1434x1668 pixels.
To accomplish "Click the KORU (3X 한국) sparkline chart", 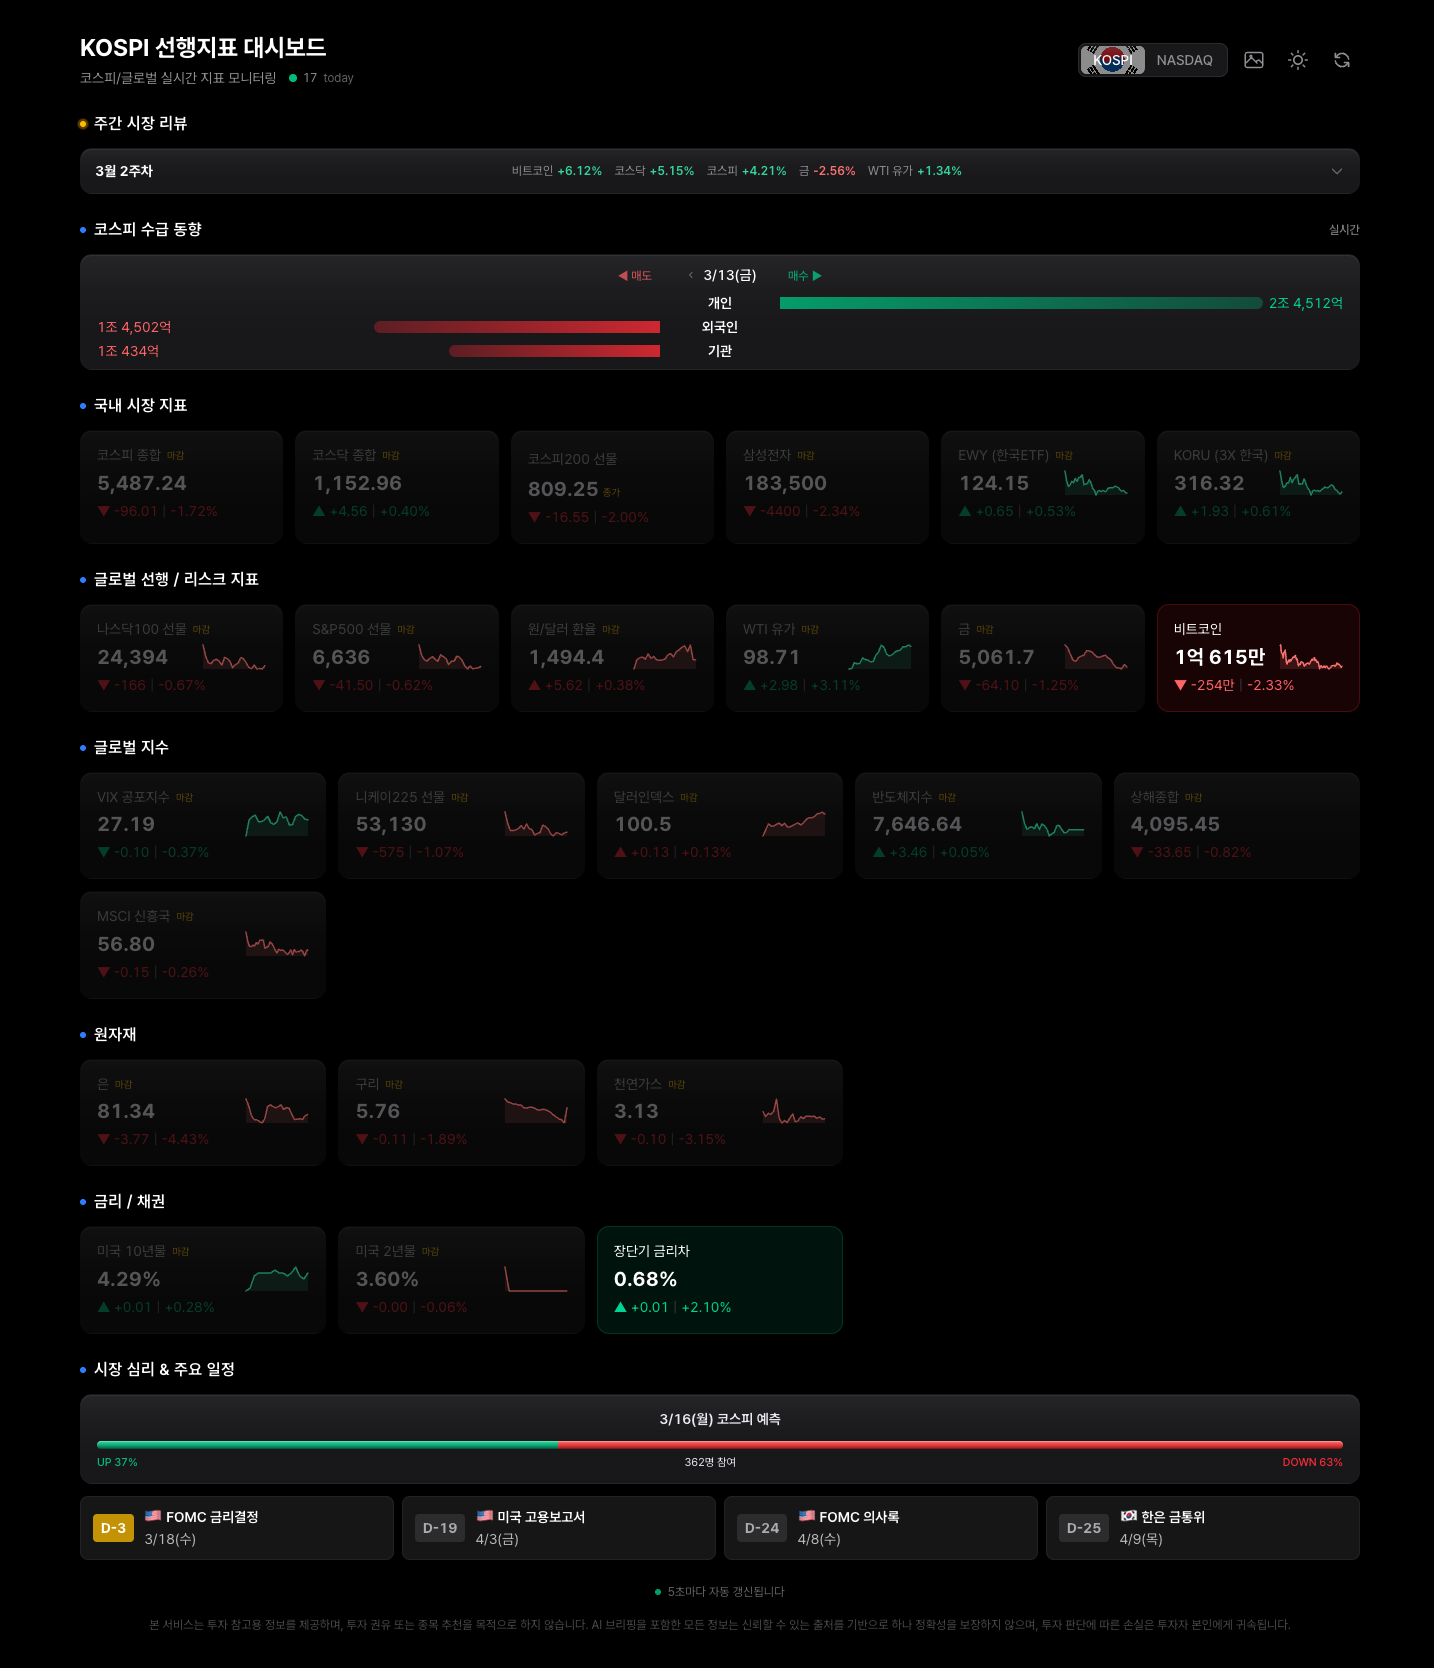I will pos(1310,484).
